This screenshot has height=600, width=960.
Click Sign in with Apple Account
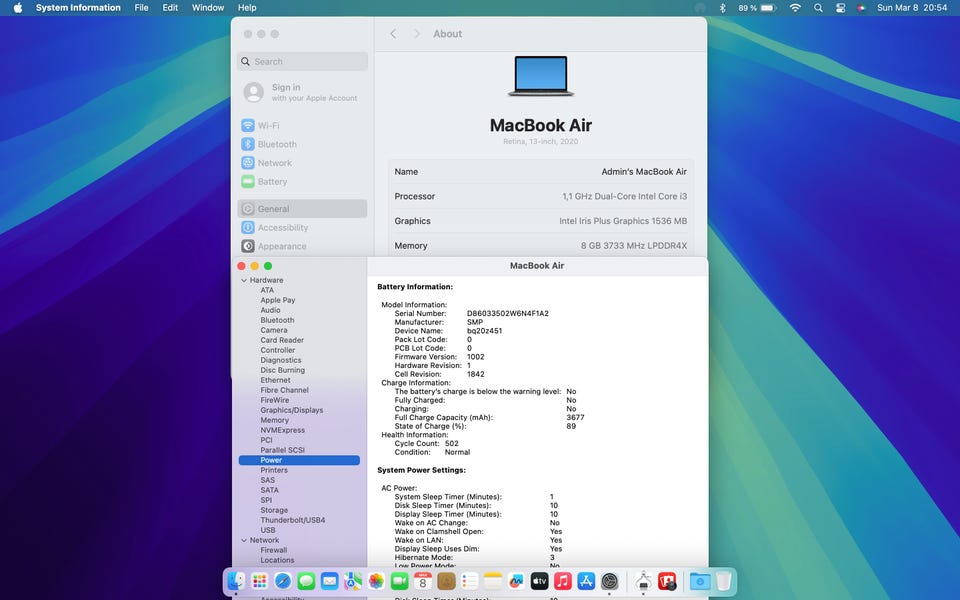point(302,92)
